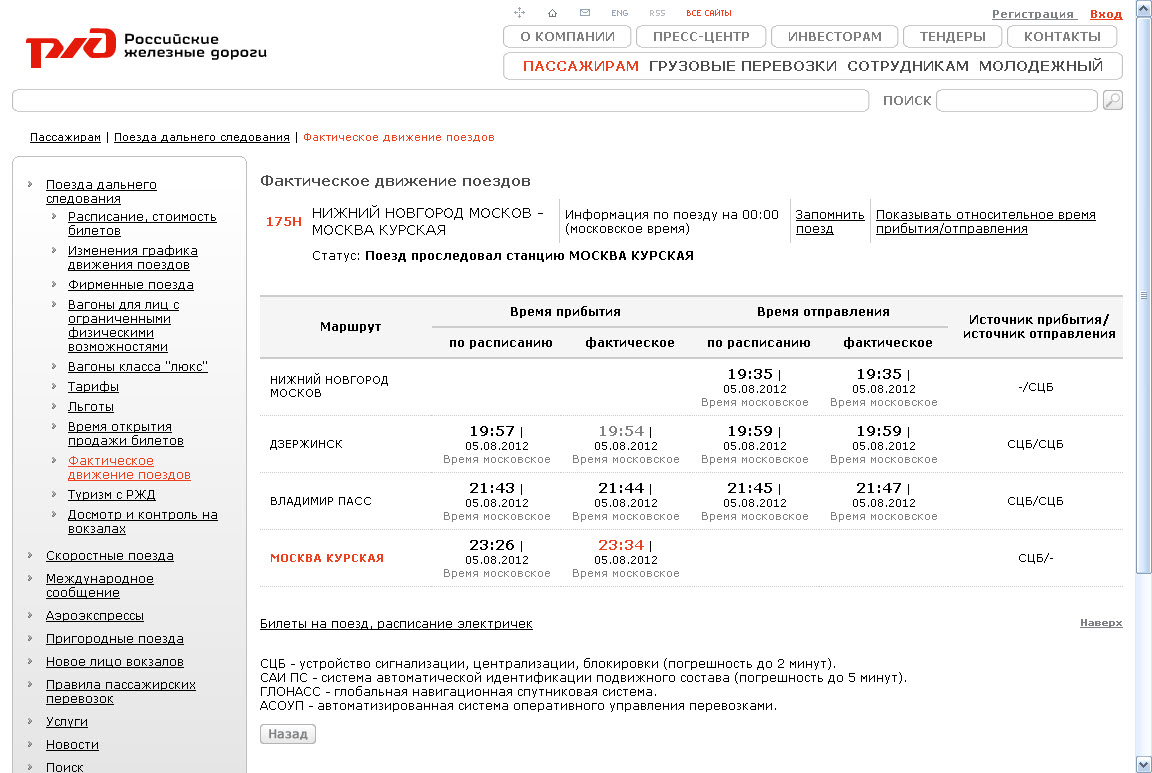Select 'Тарифы' in the sidebar

coord(93,387)
